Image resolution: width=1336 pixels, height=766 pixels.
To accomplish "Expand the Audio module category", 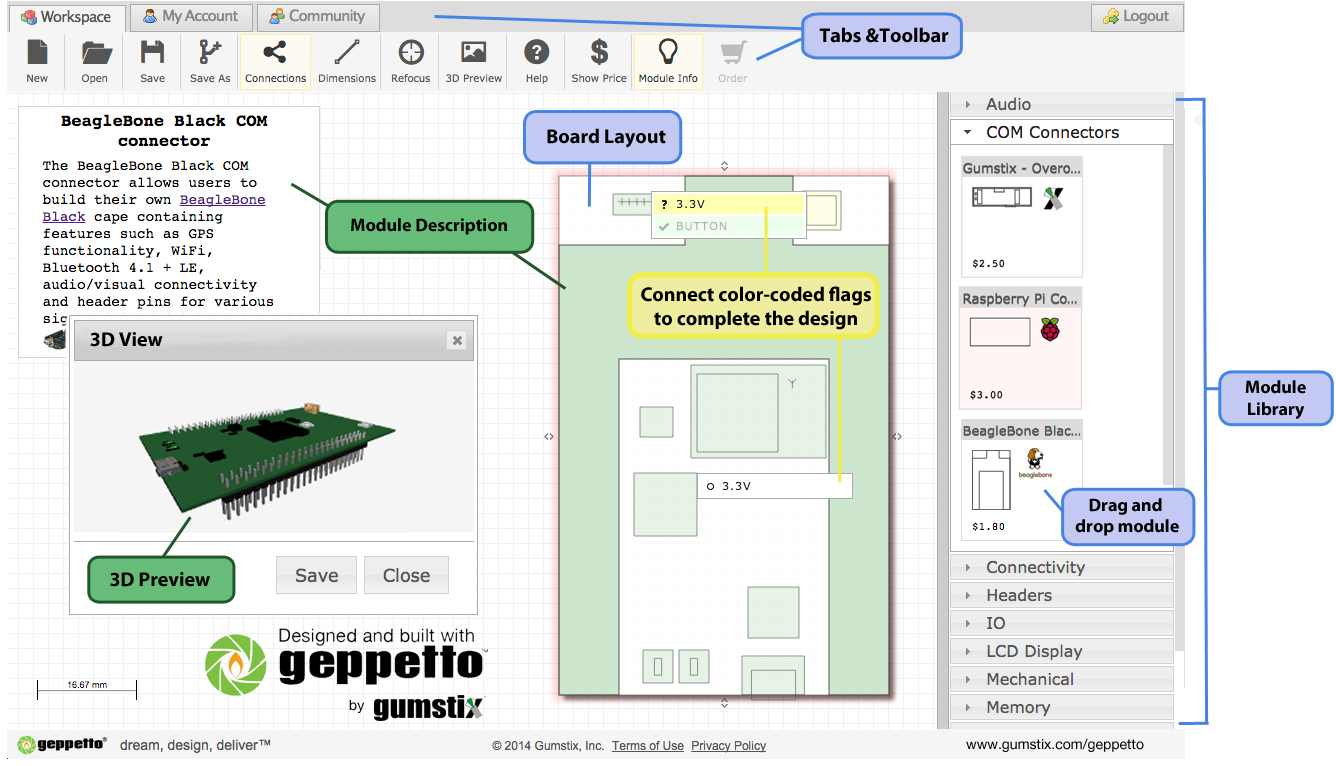I will [x=1061, y=104].
